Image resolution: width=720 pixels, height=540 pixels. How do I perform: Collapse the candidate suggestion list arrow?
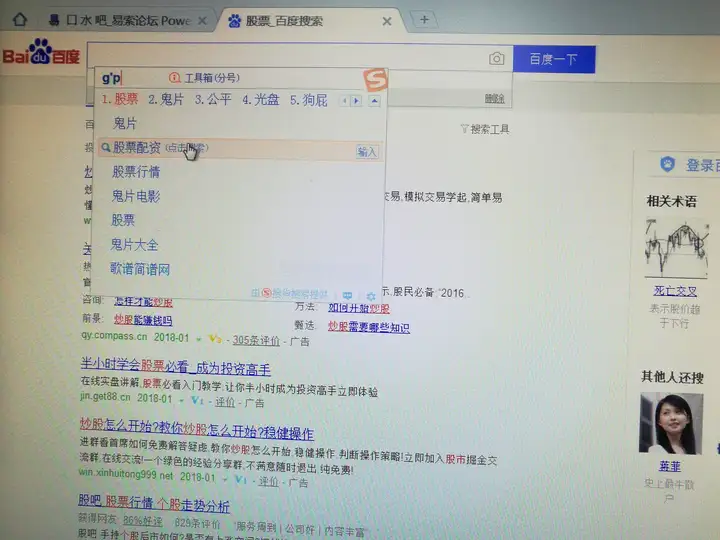(375, 101)
